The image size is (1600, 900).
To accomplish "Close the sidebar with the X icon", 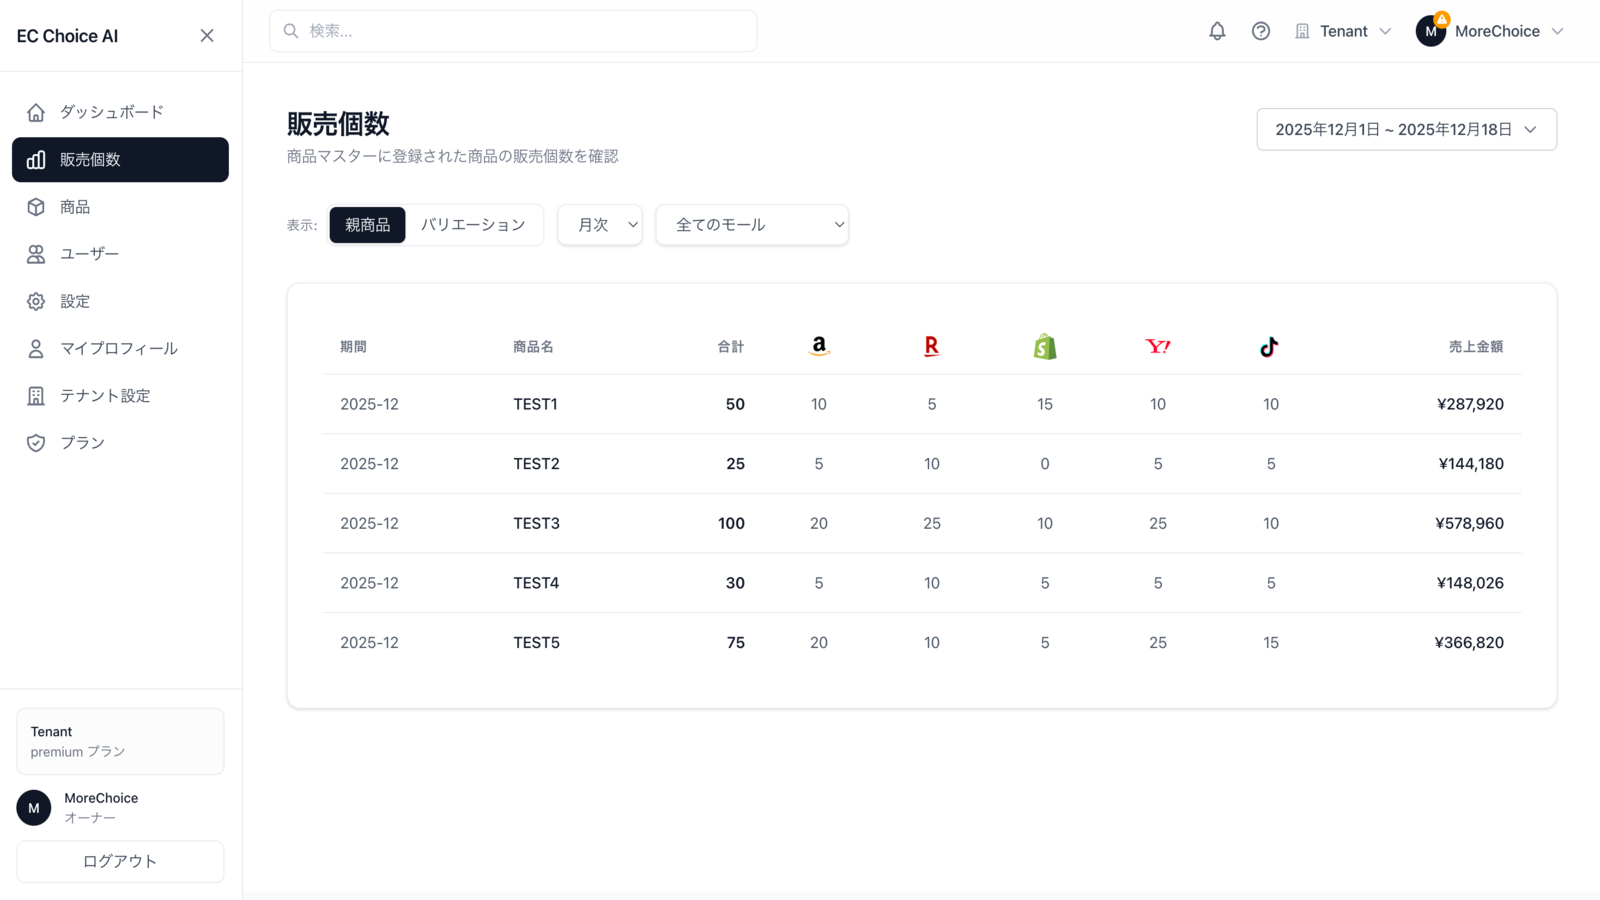I will (x=207, y=36).
